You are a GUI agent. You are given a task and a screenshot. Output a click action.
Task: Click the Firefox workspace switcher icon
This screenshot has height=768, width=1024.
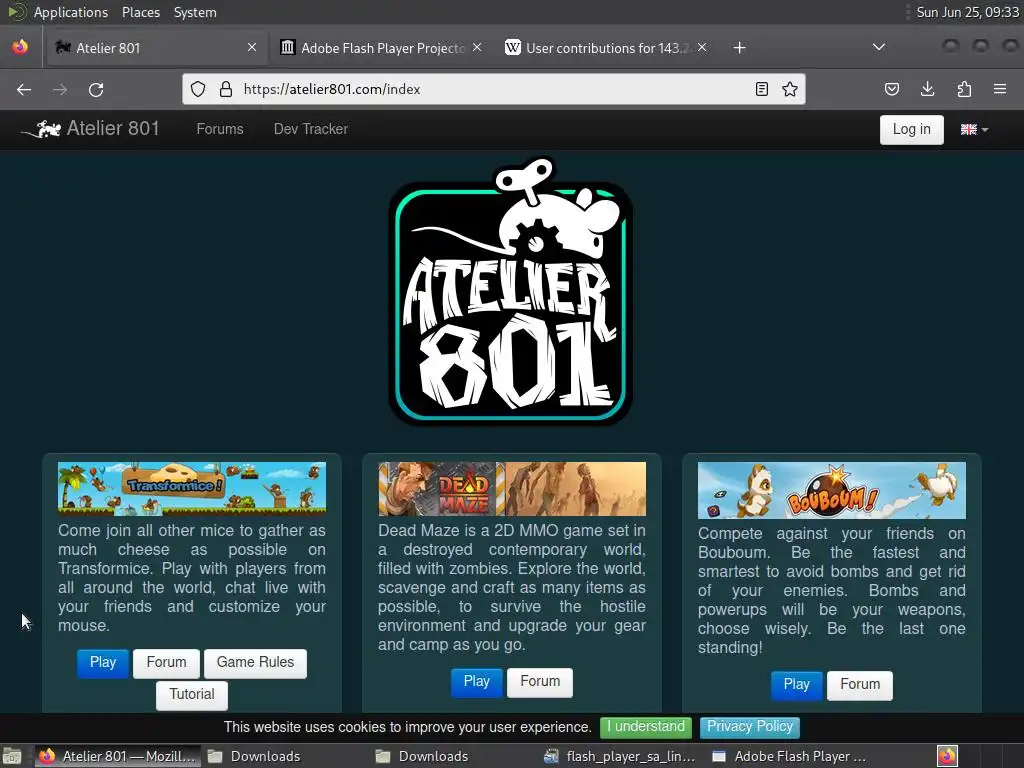(948, 756)
